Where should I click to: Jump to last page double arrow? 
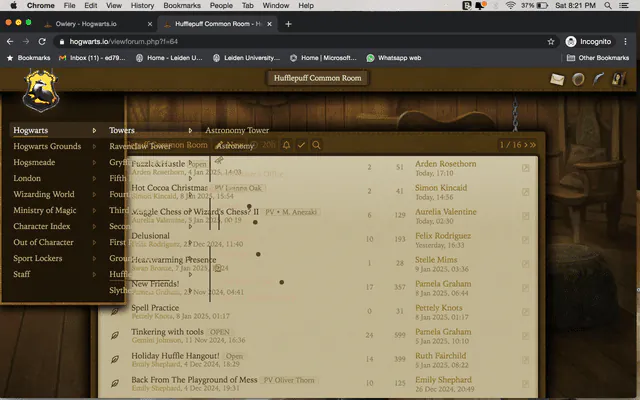(x=533, y=145)
